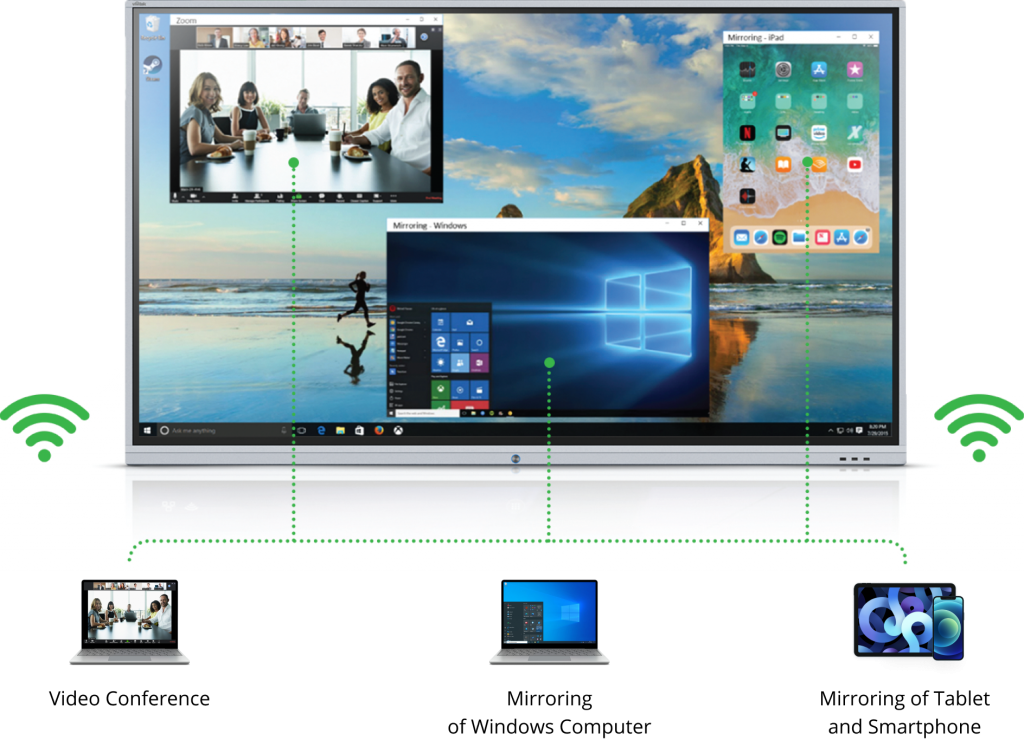Tap the Netflix app on mirrored iPad
This screenshot has width=1024, height=740.
[x=746, y=133]
